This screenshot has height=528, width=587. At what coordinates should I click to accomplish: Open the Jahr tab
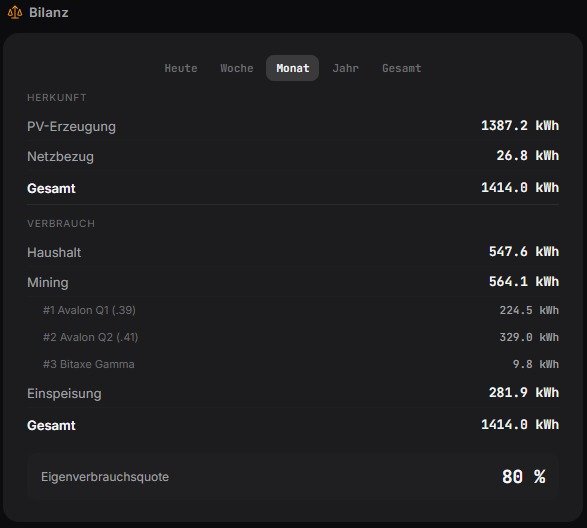click(x=345, y=68)
